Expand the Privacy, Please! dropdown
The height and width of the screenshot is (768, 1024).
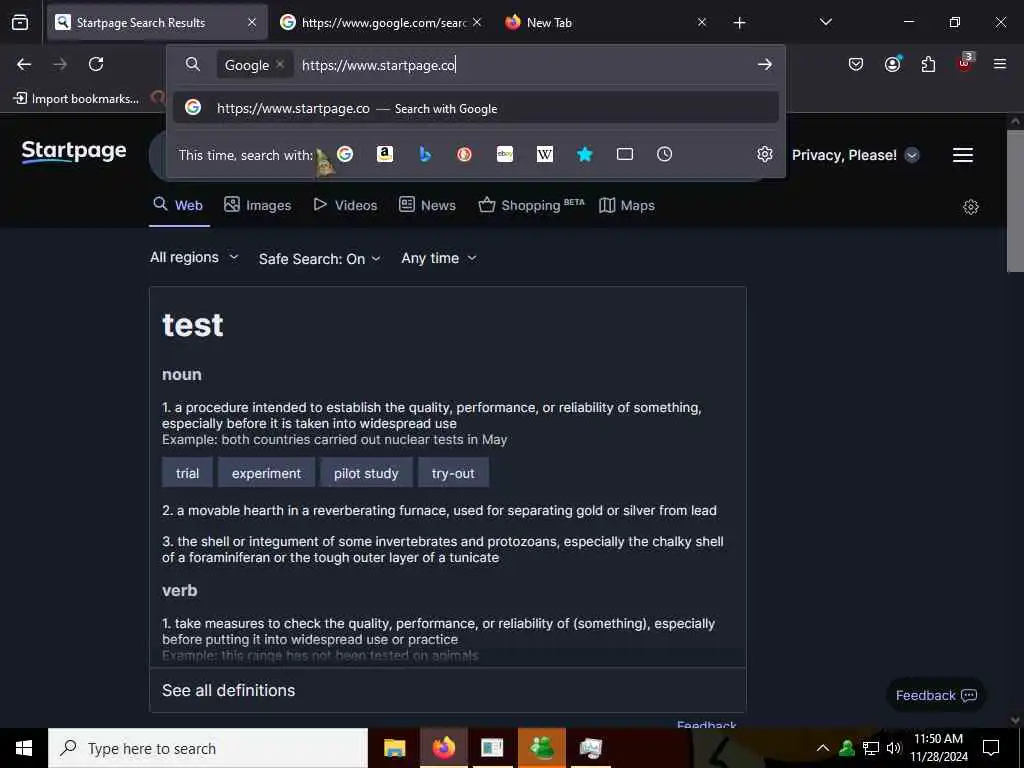[x=912, y=155]
